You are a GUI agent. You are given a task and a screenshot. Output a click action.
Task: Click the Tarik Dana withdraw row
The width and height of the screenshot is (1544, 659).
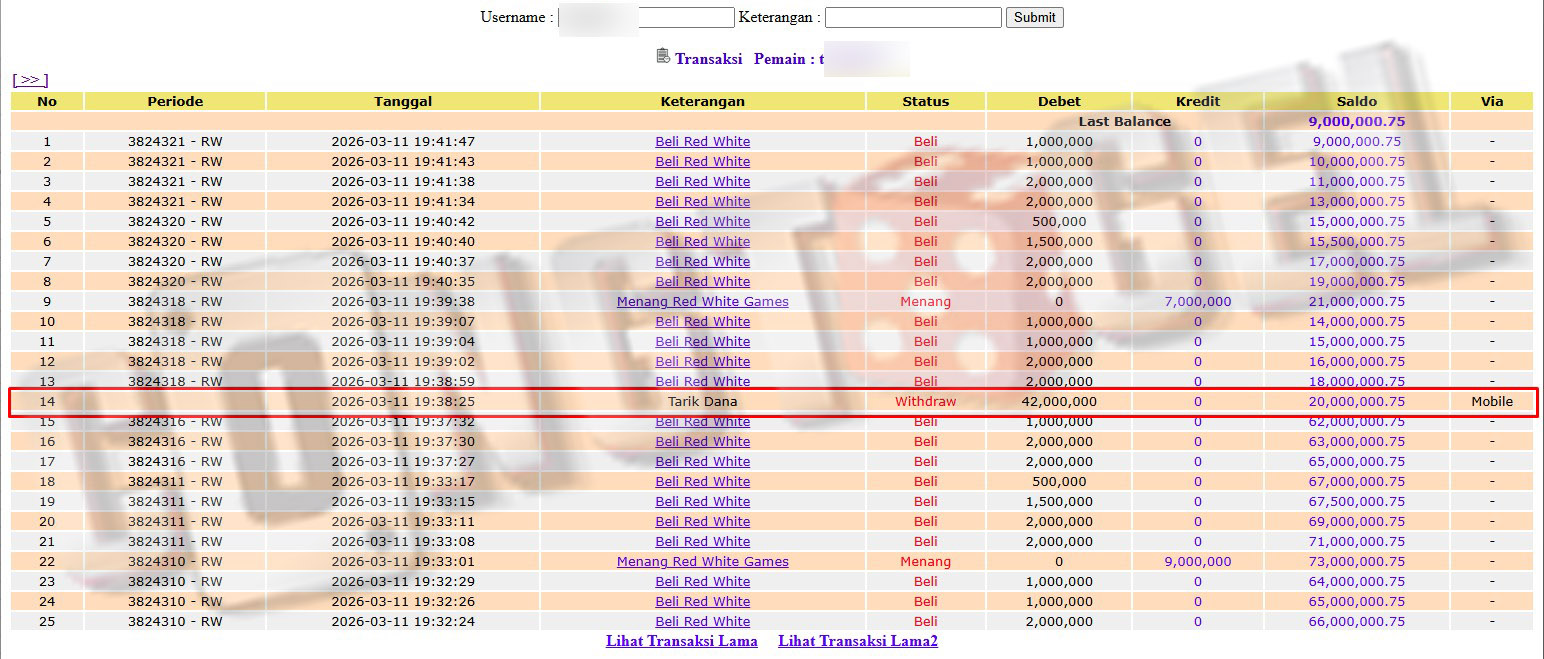(702, 401)
